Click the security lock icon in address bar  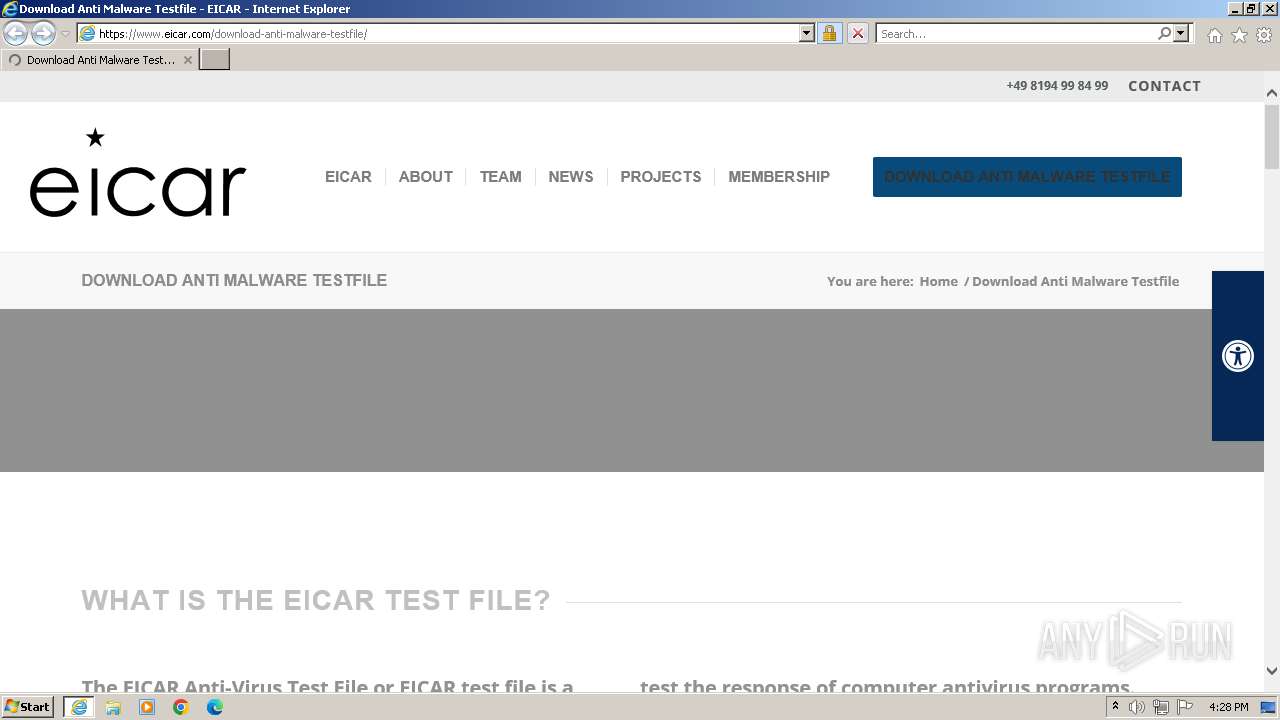pyautogui.click(x=829, y=34)
